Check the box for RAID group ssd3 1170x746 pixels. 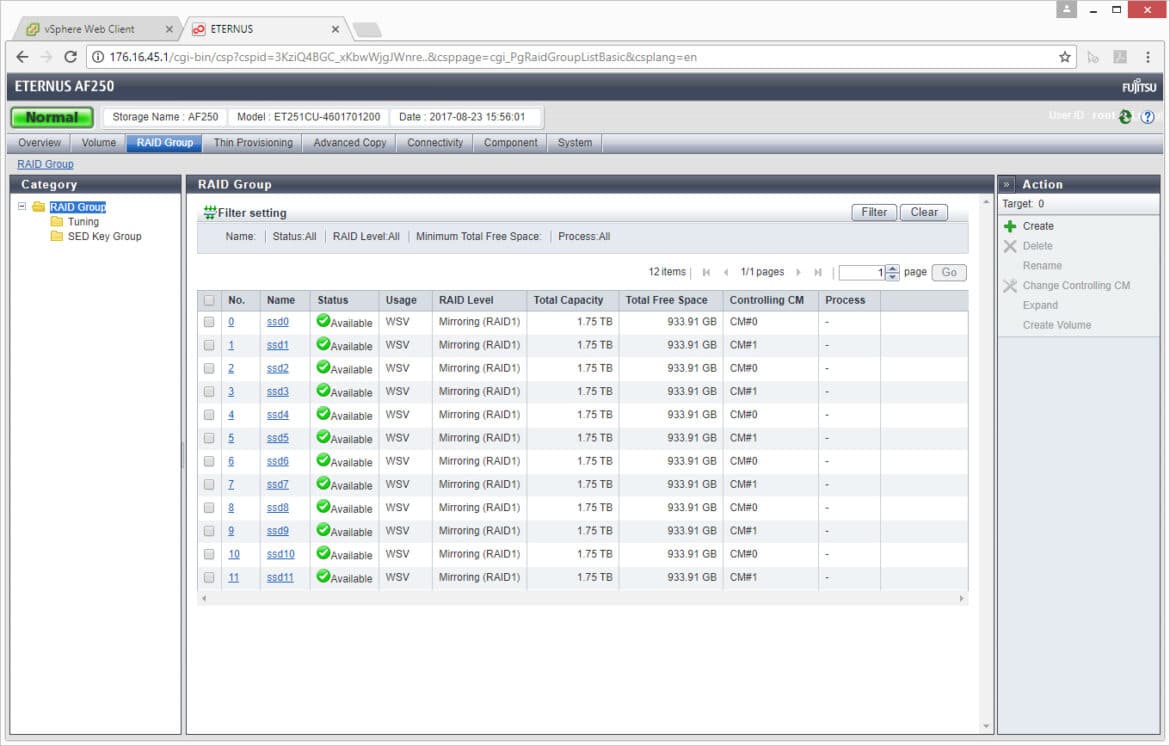(x=209, y=392)
